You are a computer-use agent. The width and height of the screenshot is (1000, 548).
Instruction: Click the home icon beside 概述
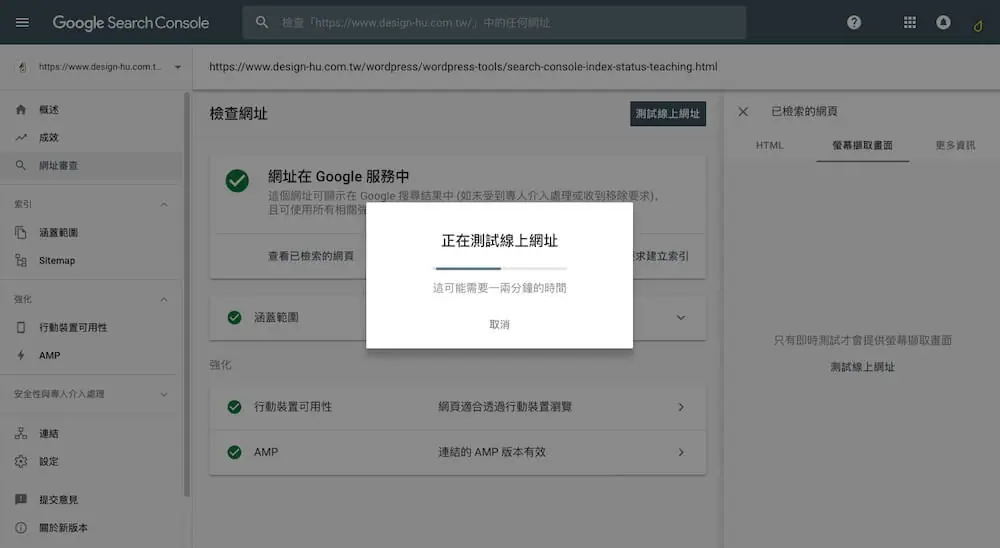coord(21,110)
